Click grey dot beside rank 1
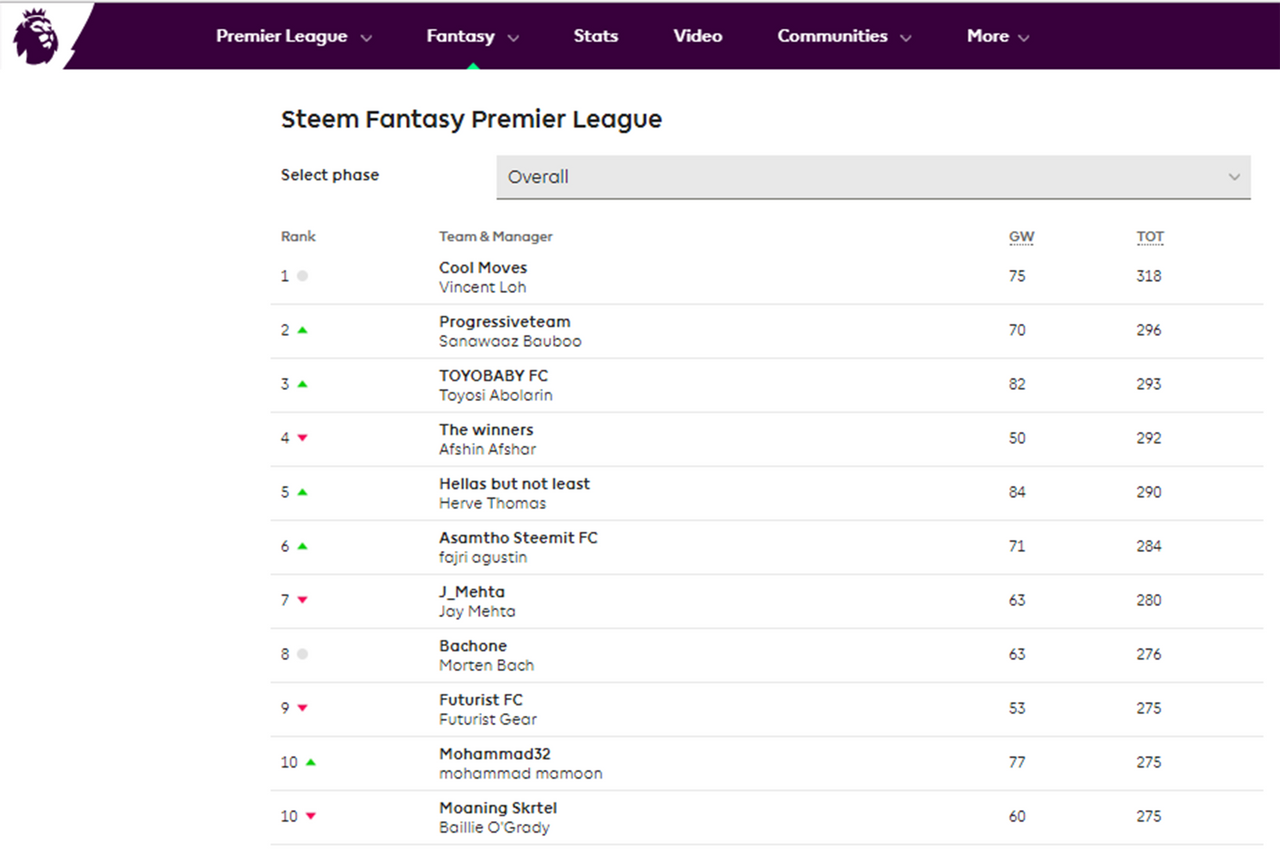The width and height of the screenshot is (1280, 853). [302, 276]
